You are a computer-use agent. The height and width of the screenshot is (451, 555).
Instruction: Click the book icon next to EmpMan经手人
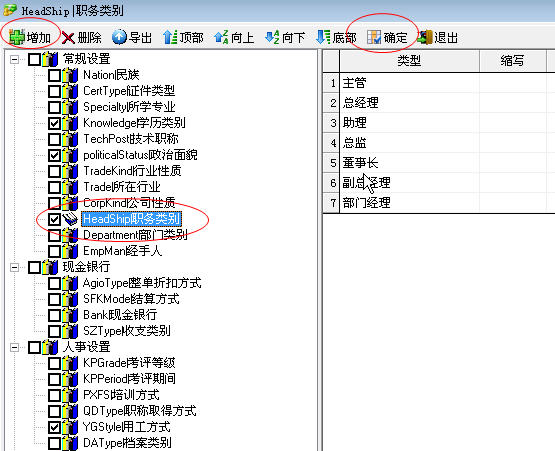click(70, 251)
